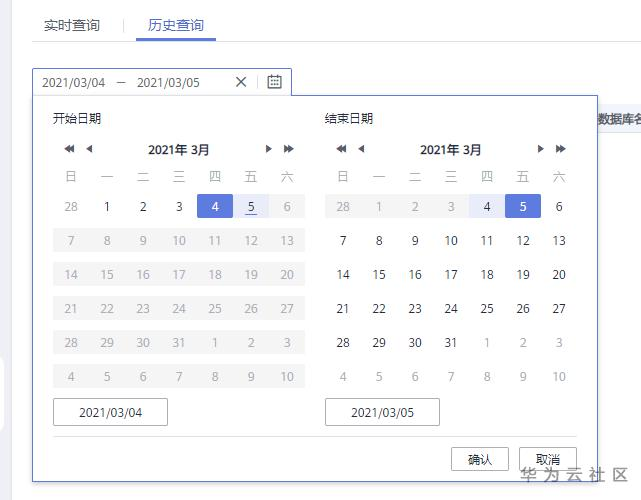The height and width of the screenshot is (500, 641).
Task: Go to previous month in start date calendar
Action: point(89,149)
